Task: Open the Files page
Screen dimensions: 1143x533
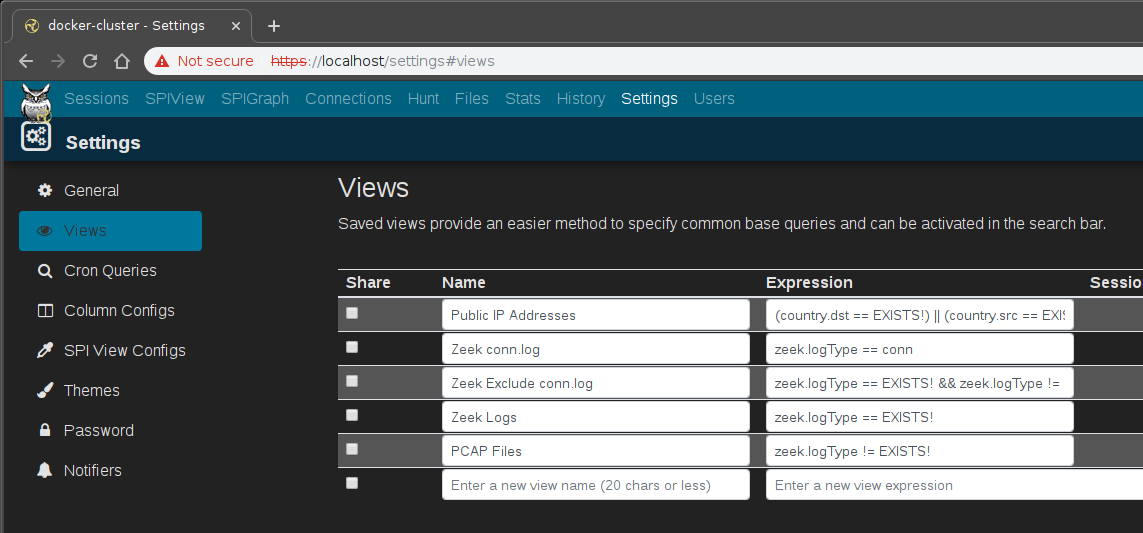Action: (x=472, y=98)
